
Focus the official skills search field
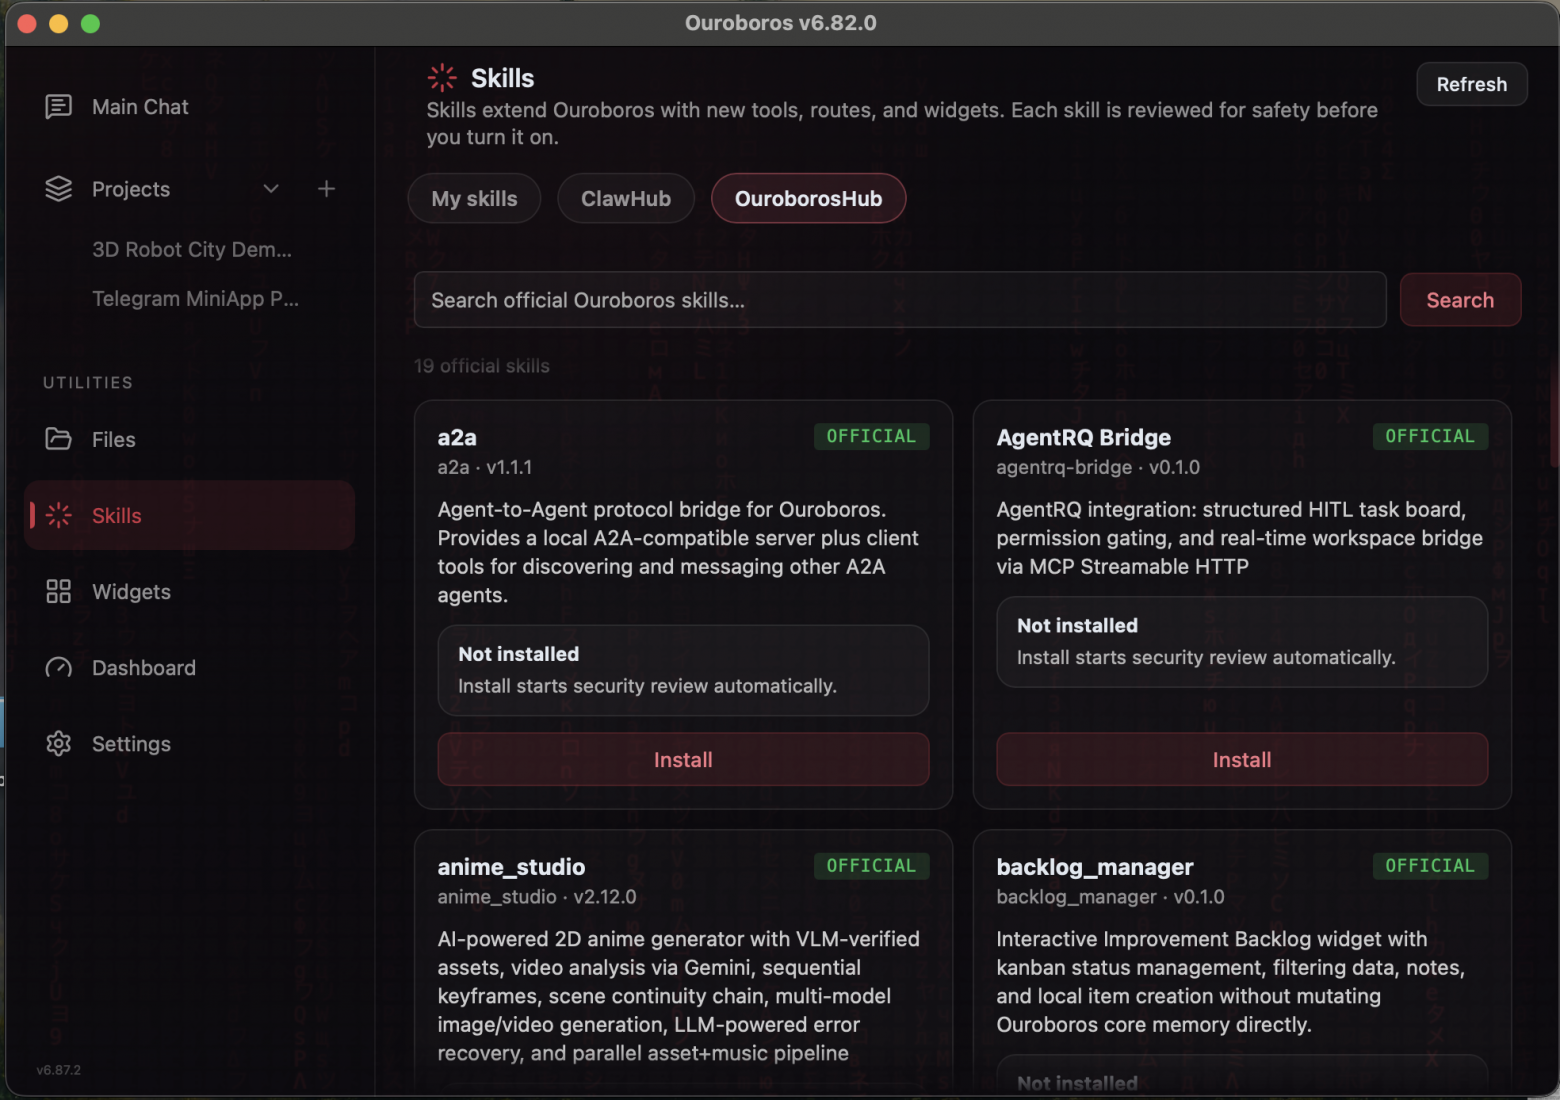[x=900, y=300]
